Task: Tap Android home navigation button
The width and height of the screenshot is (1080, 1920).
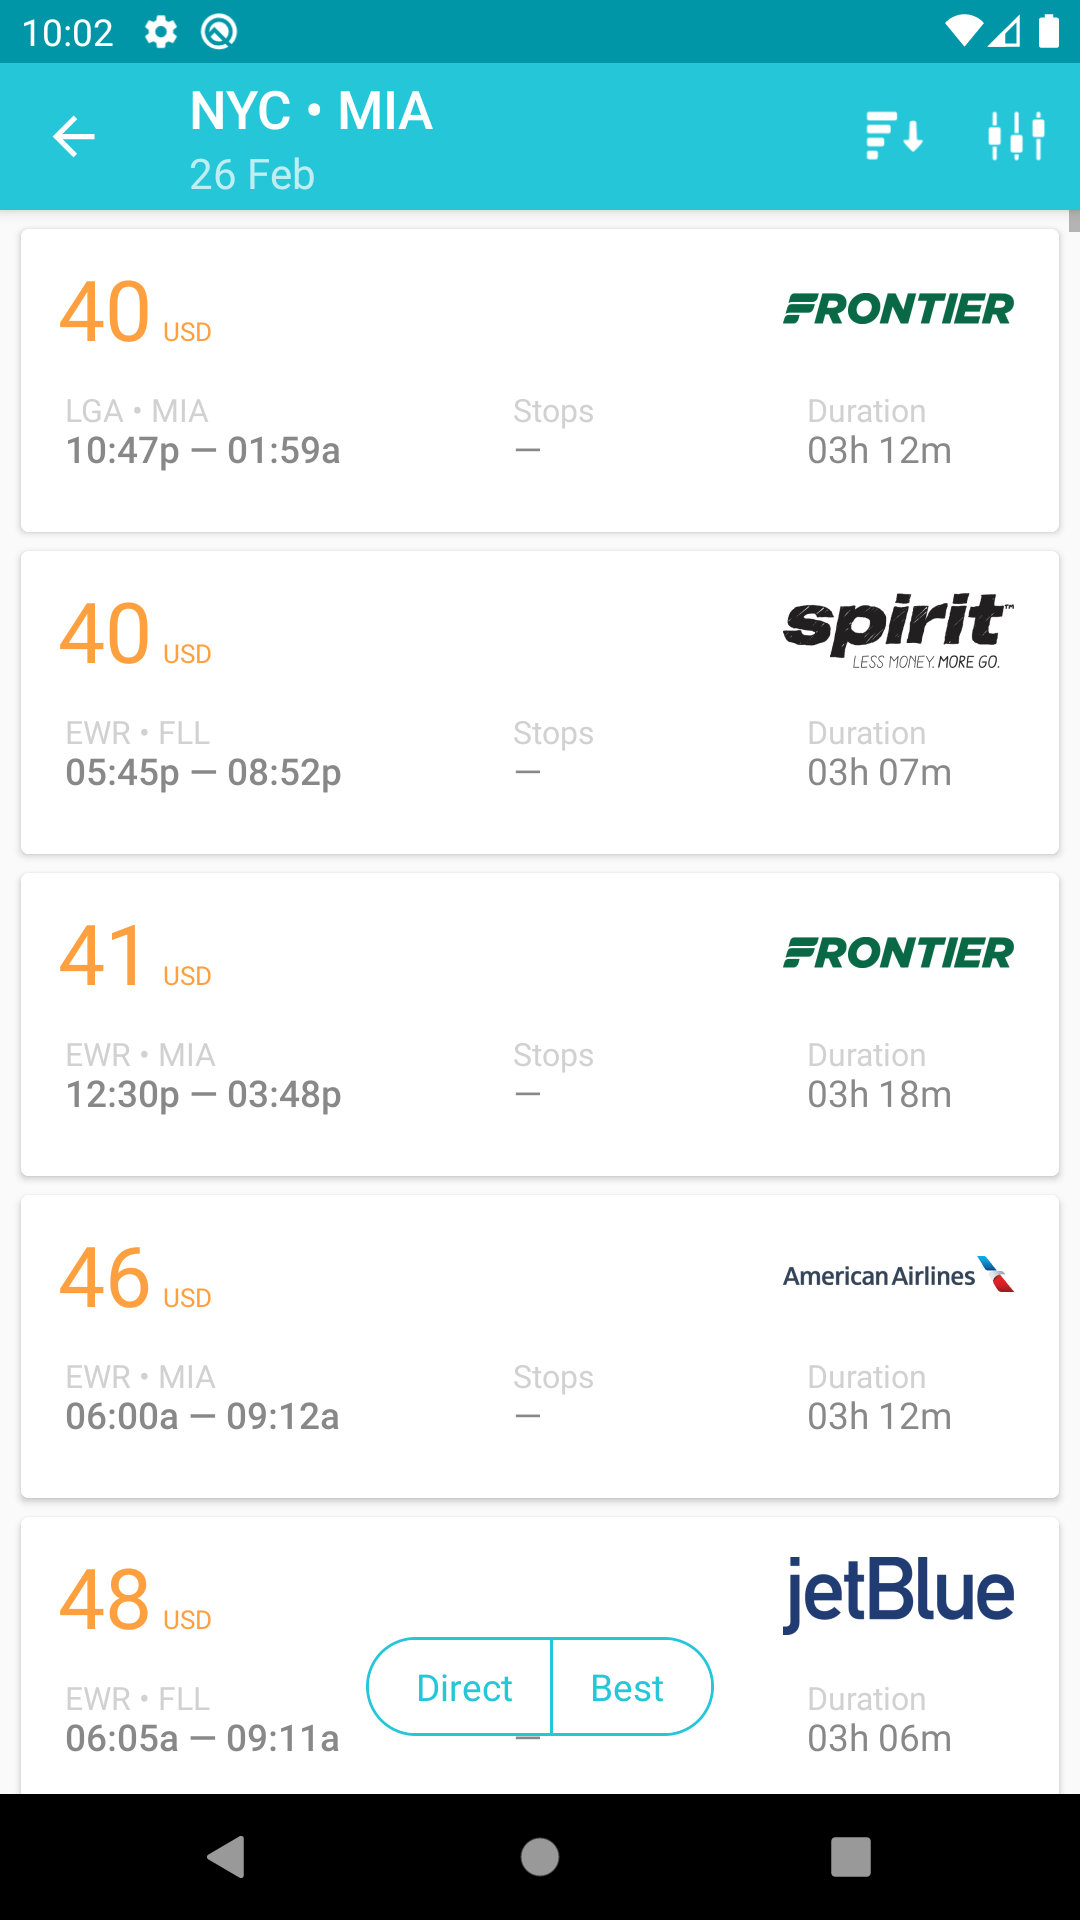Action: (x=540, y=1857)
